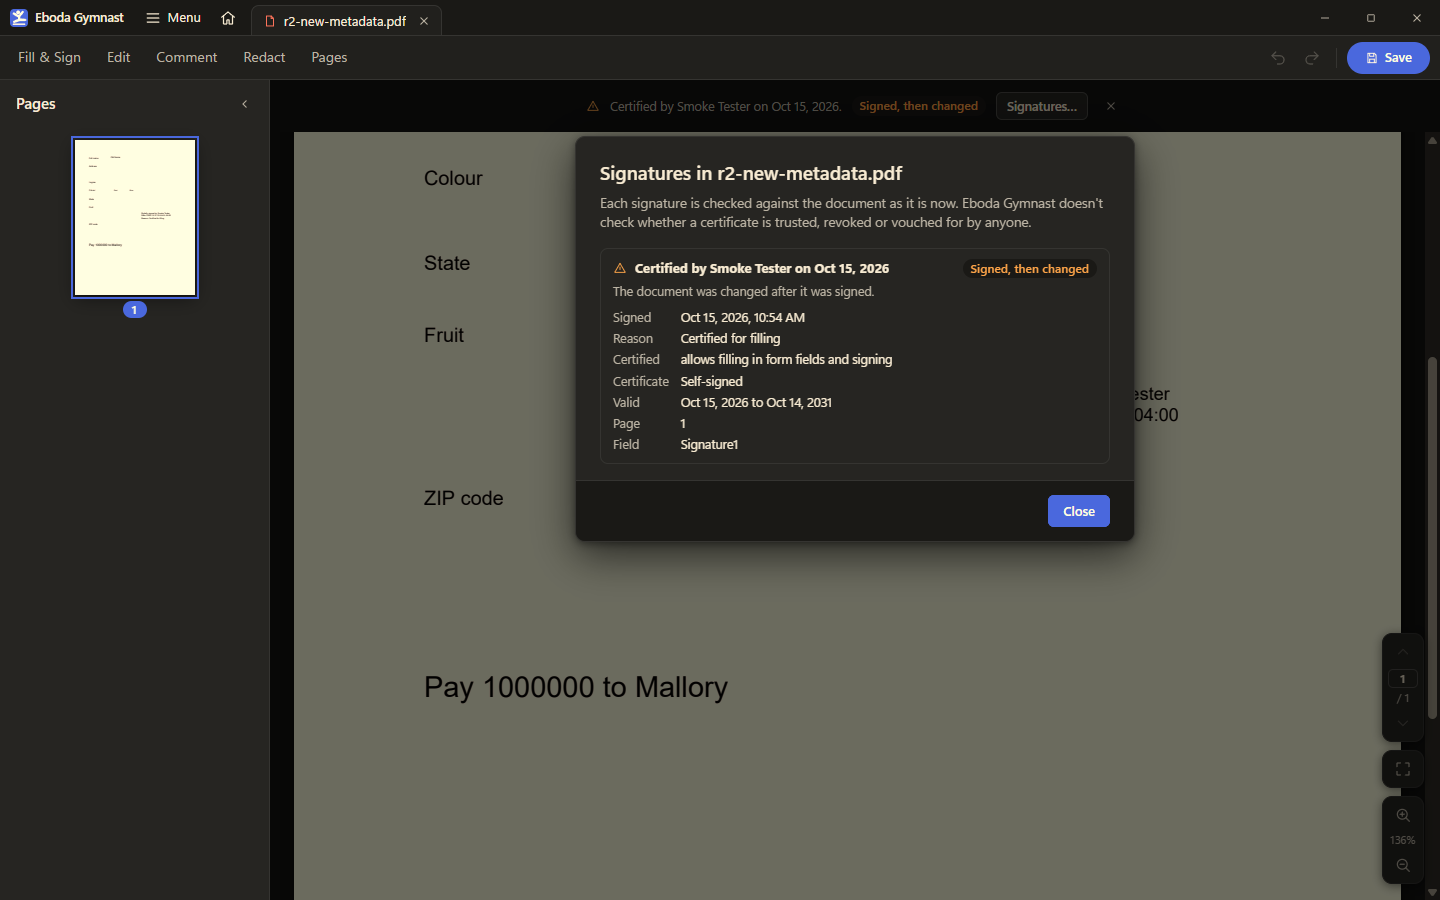Click the vertical document scrollbar
The height and width of the screenshot is (900, 1440).
1432,537
